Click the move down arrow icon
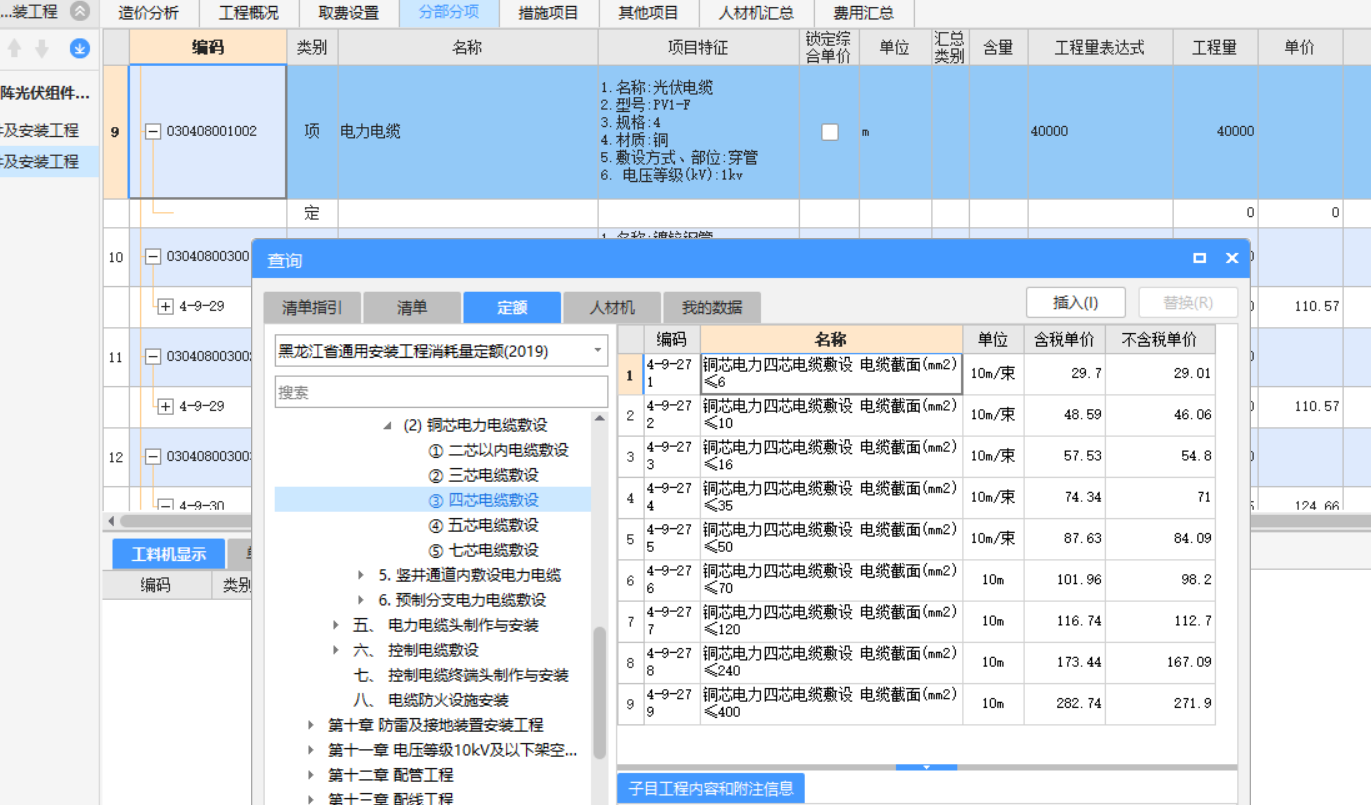 [42, 48]
